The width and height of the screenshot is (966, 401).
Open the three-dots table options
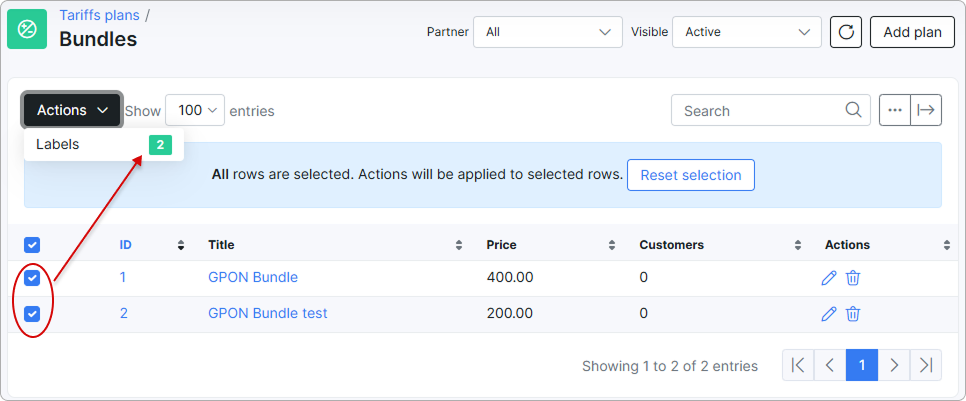[895, 110]
